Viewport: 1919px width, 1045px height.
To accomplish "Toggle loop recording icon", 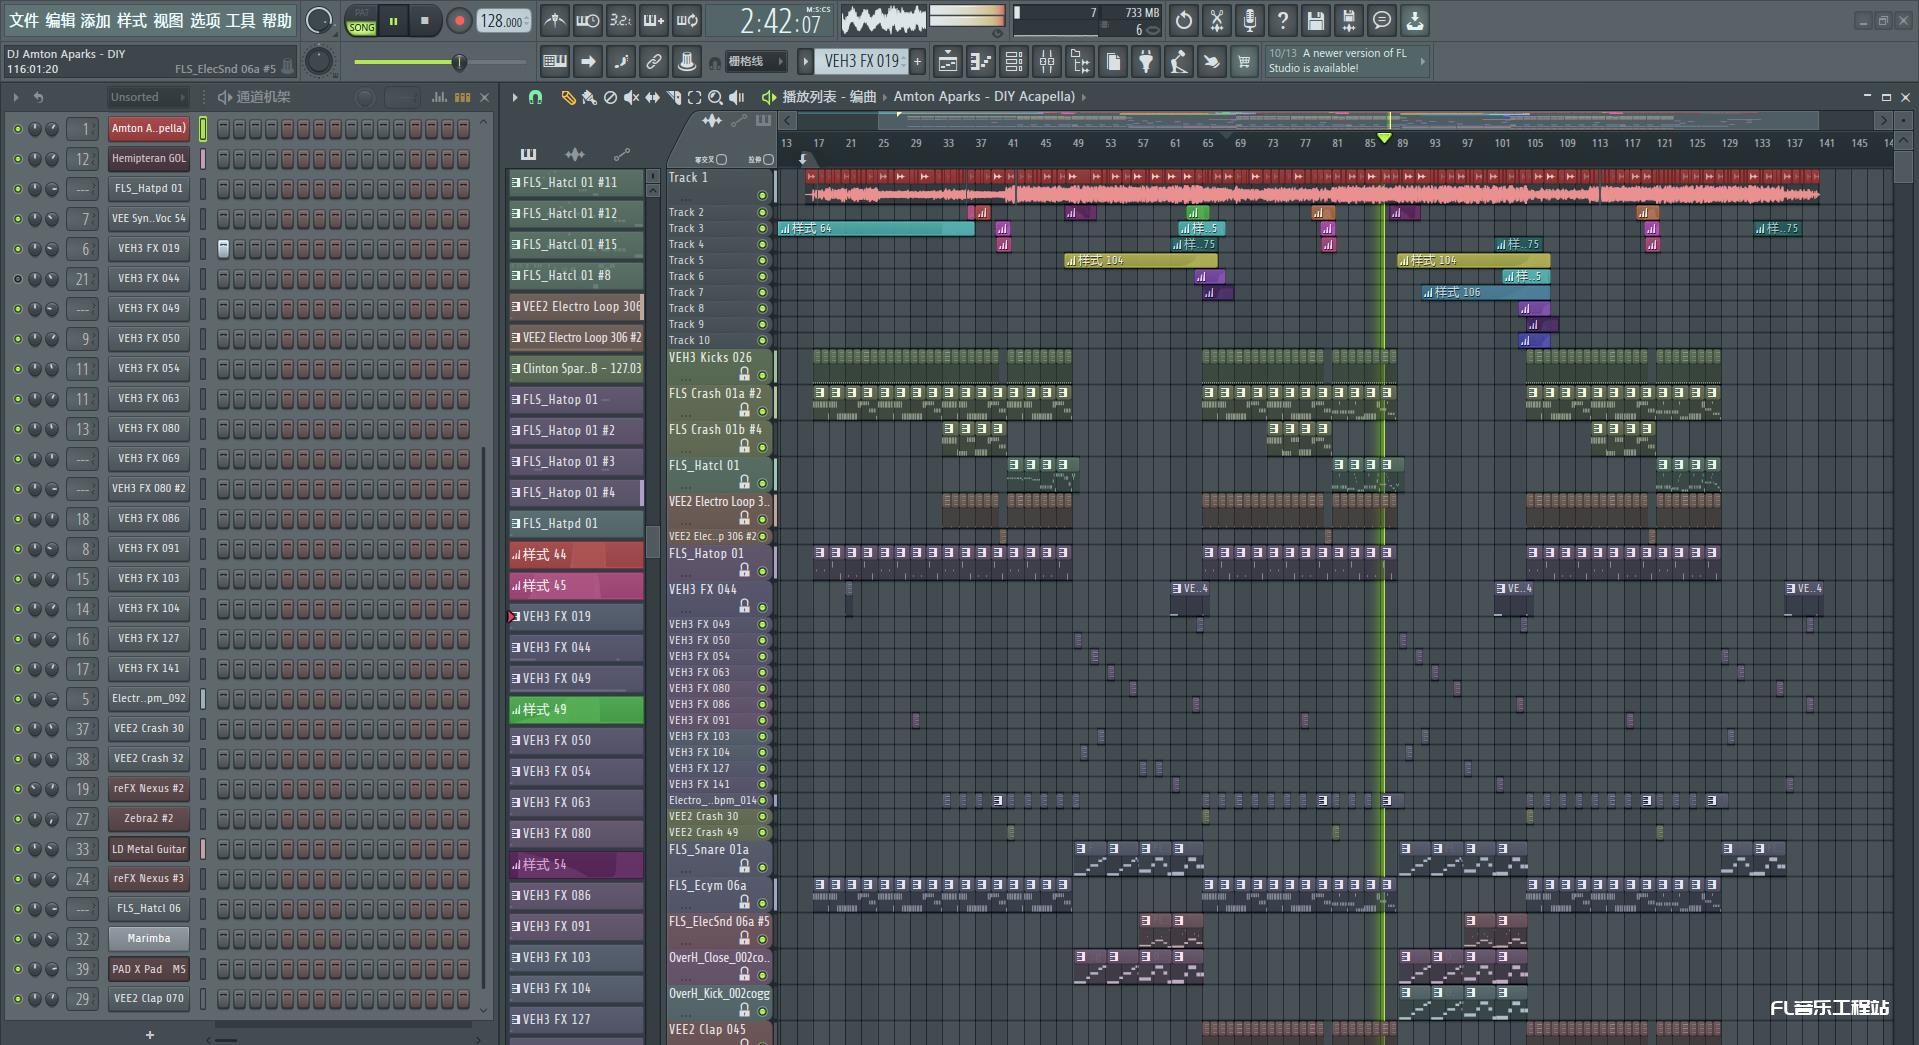I will pyautogui.click(x=686, y=20).
